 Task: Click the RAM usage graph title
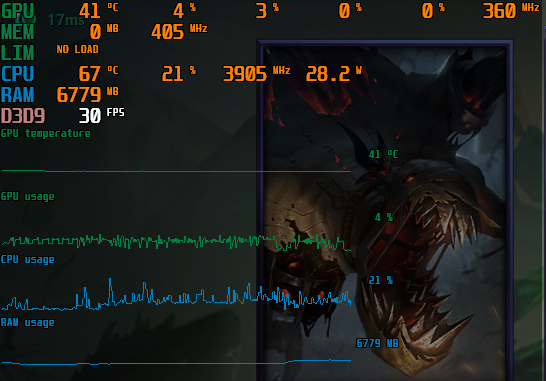28,322
